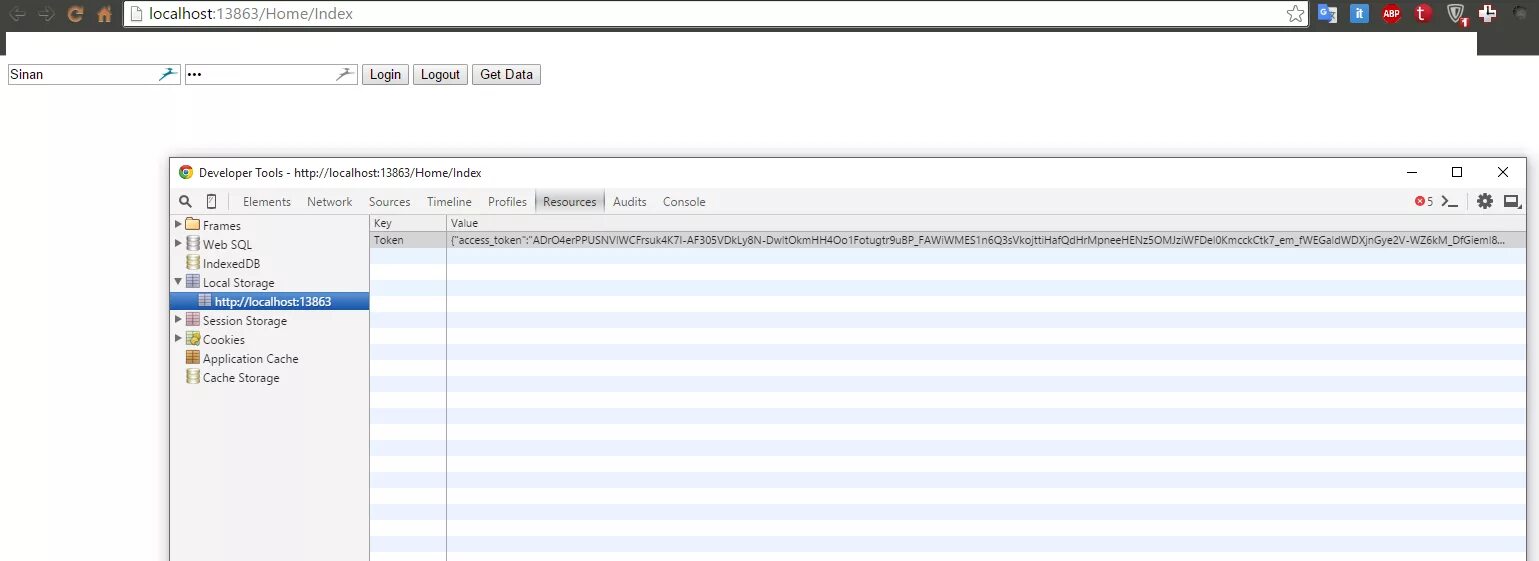Screen dimensions: 1539x561
Task: Expand the Cookies node arrow
Action: pos(179,339)
